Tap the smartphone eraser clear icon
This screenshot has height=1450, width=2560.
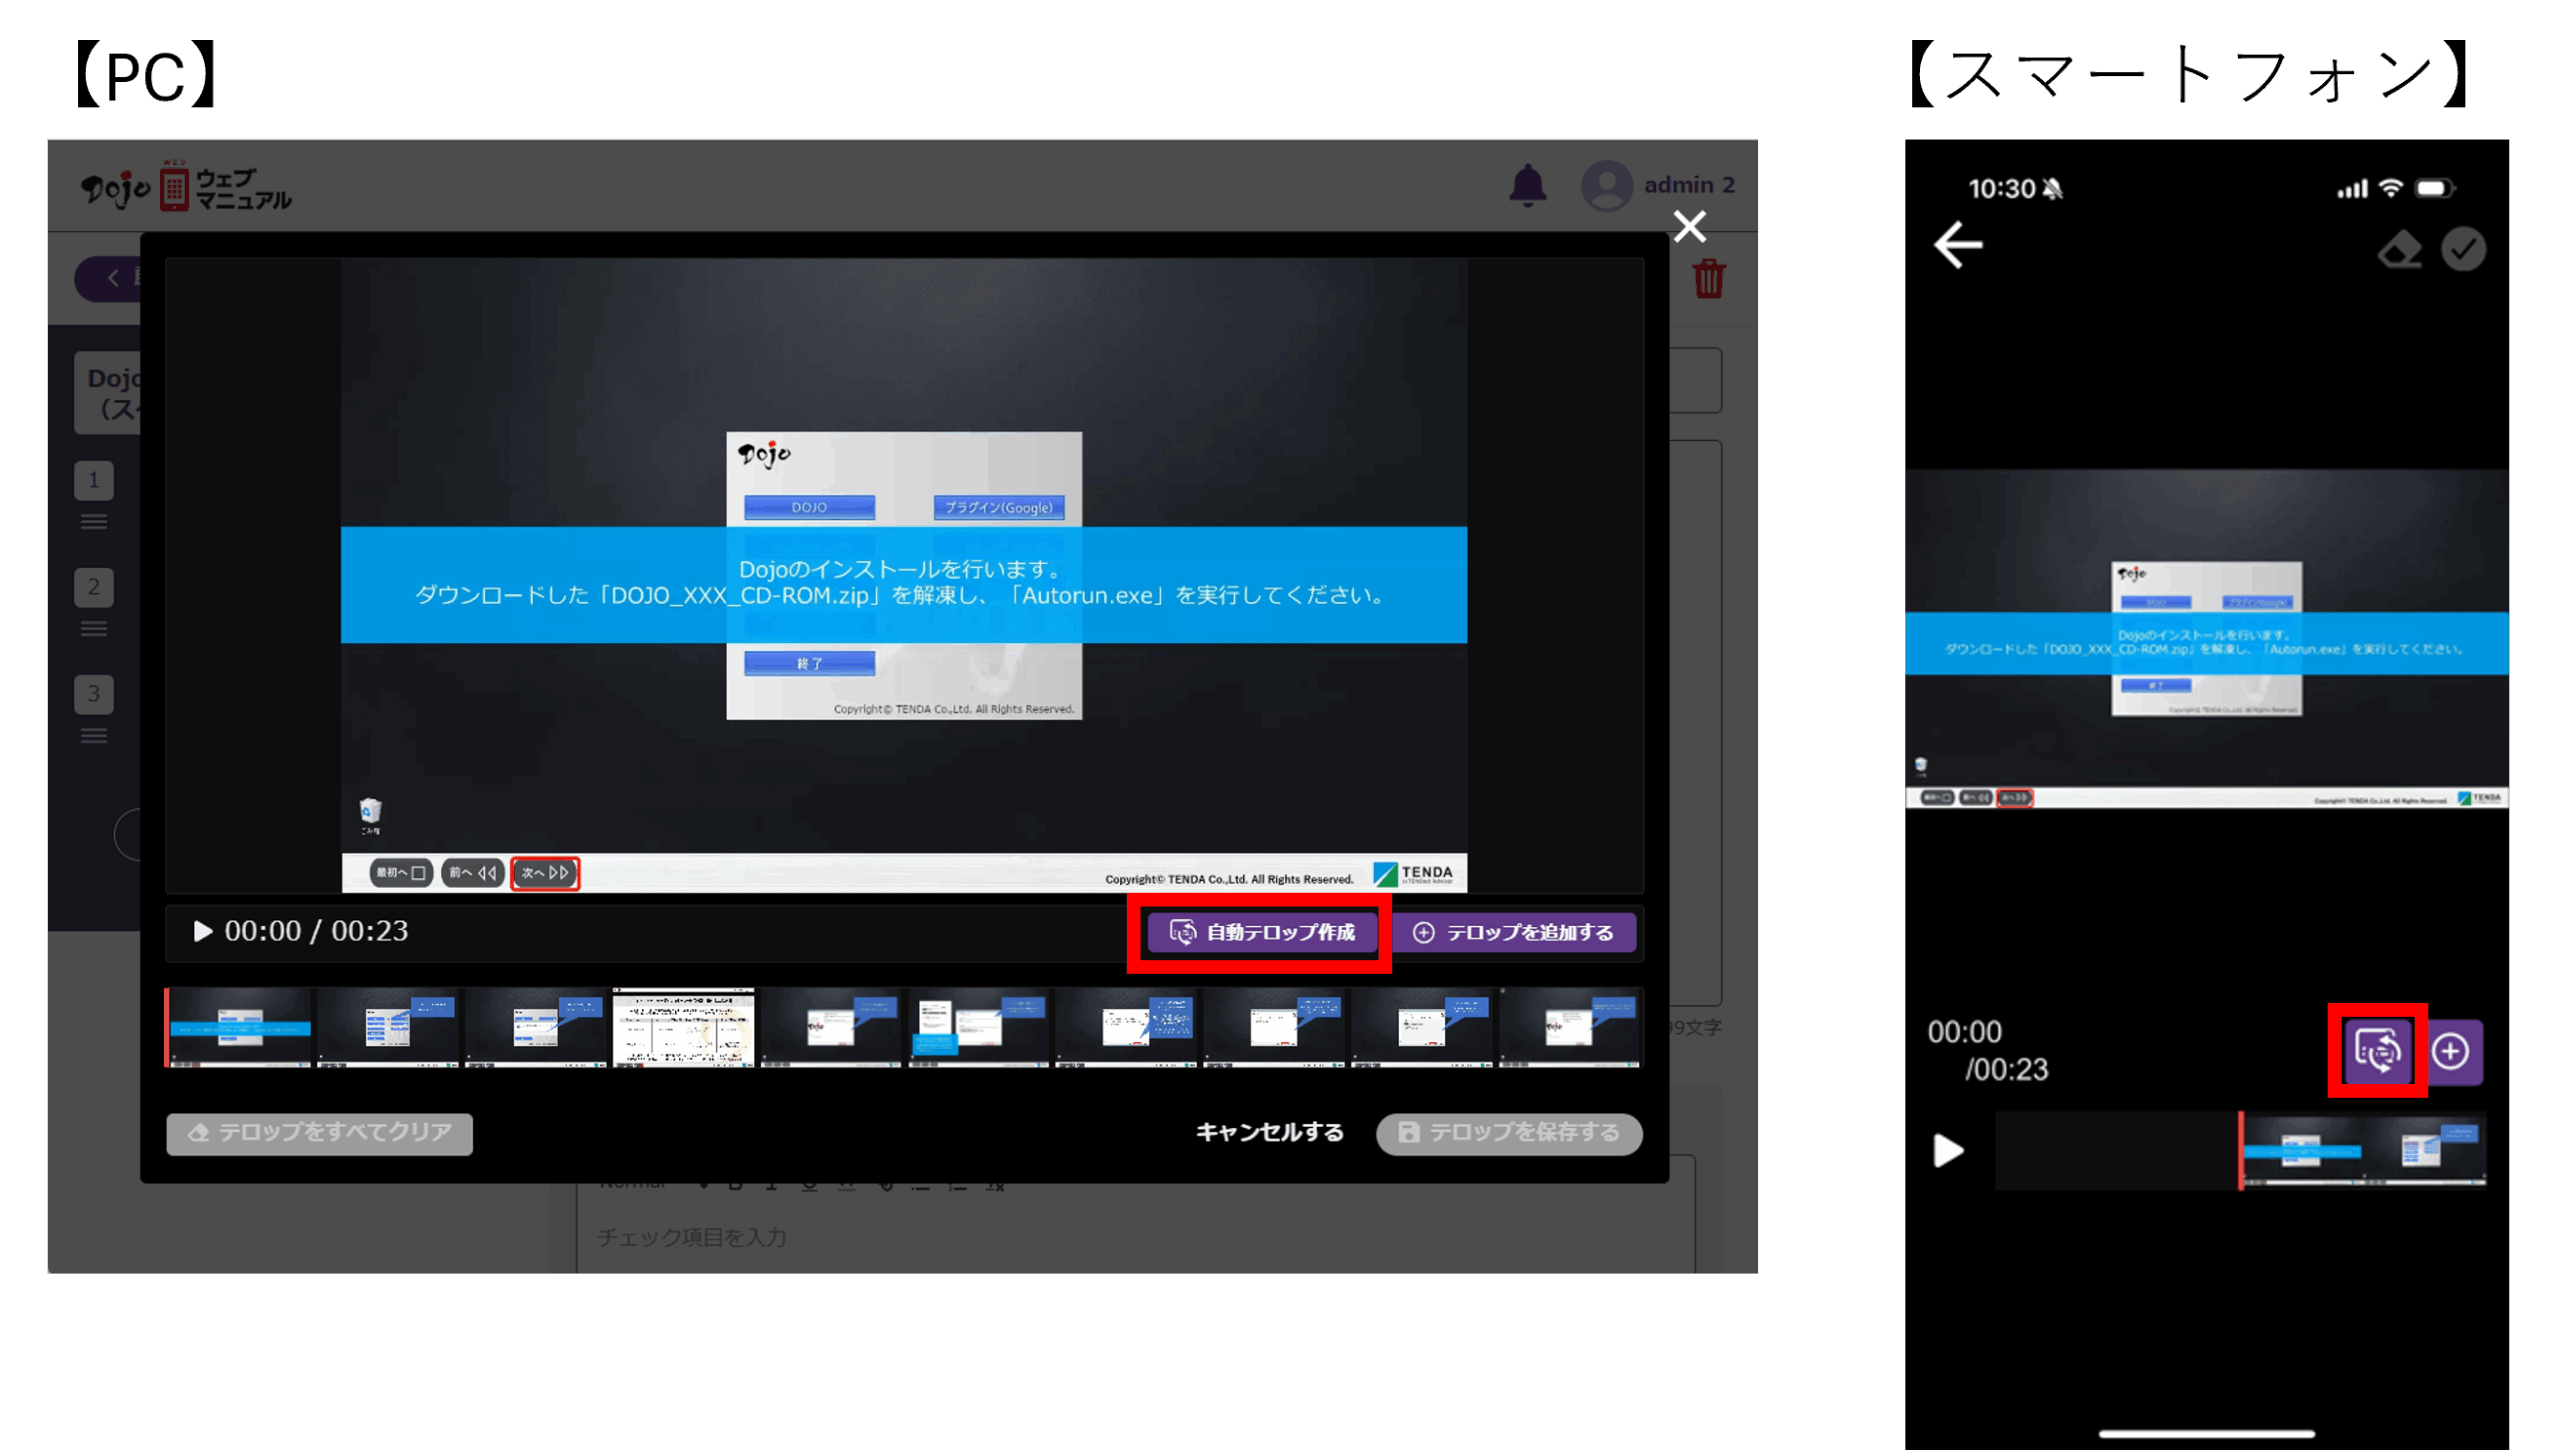(2399, 250)
